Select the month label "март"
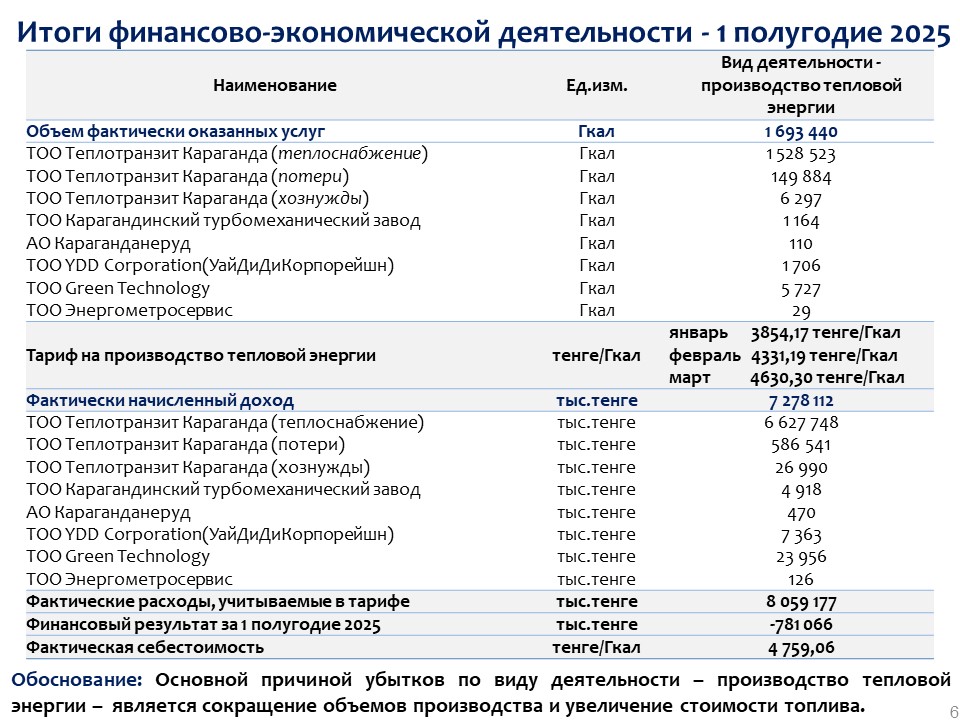 coord(689,378)
